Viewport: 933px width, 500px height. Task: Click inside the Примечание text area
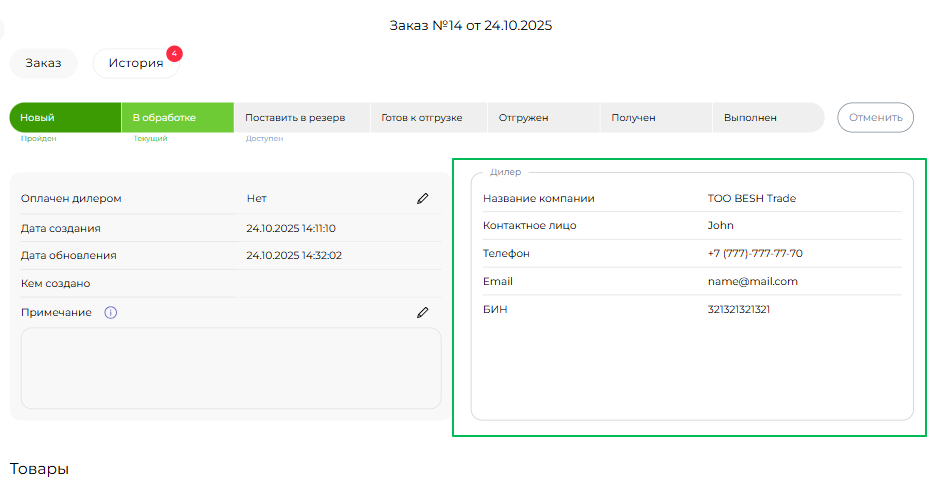[231, 368]
